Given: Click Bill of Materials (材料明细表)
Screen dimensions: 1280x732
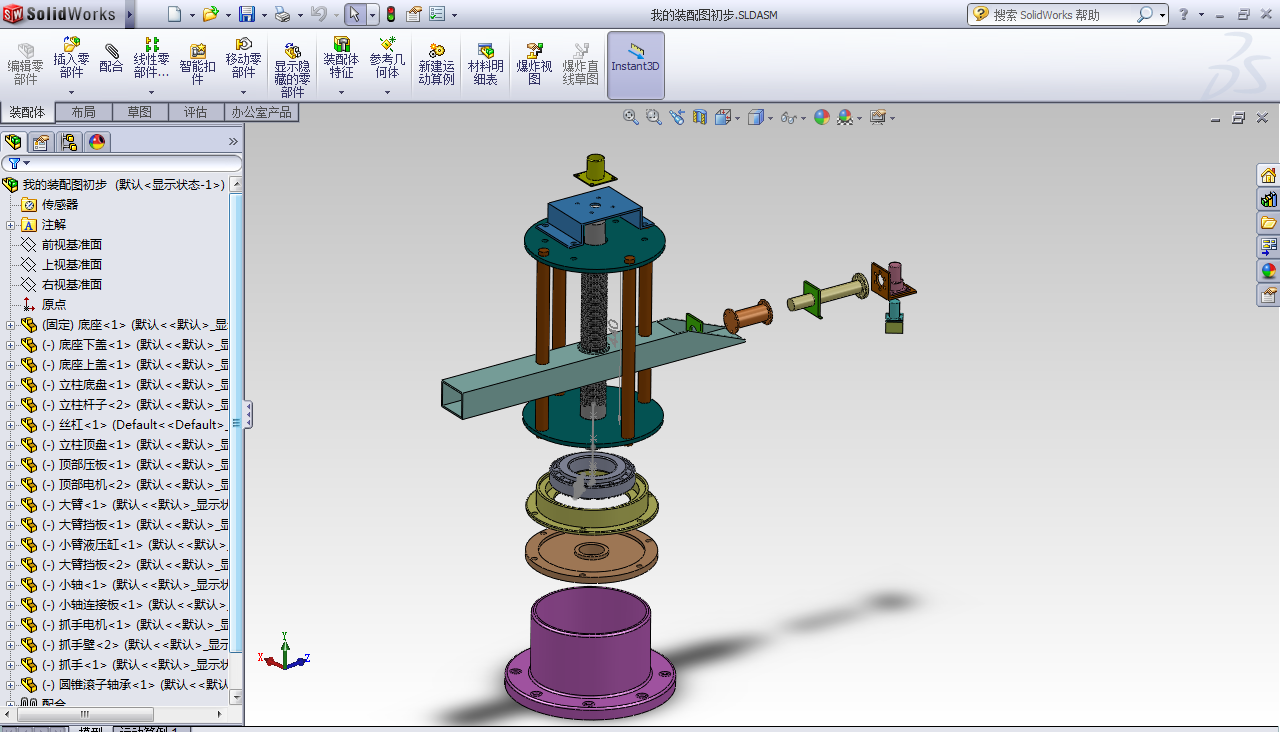Looking at the screenshot, I should point(485,64).
